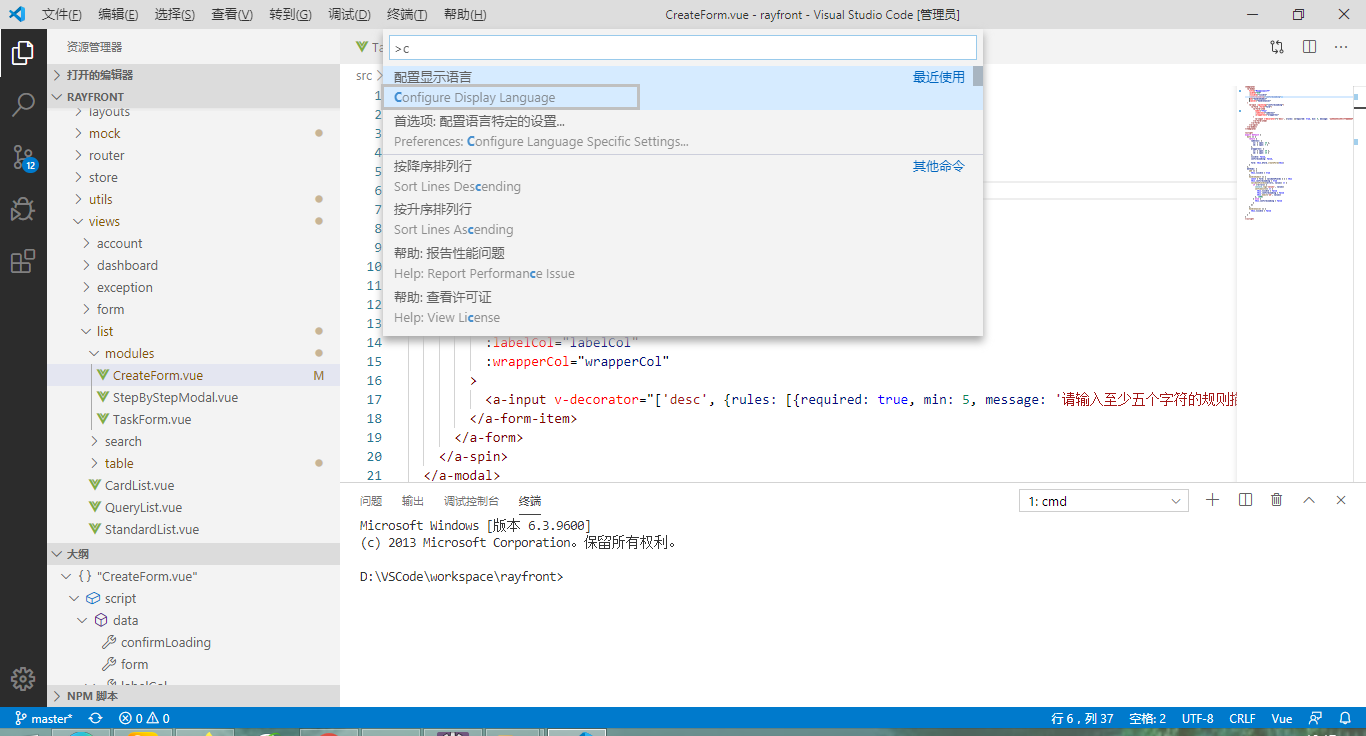This screenshot has width=1366, height=736.
Task: Open the notifications bell in status bar
Action: coord(1346,718)
